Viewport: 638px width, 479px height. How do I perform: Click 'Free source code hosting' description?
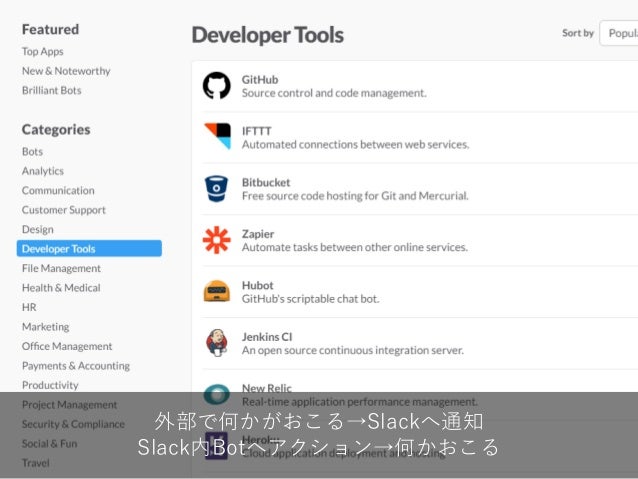pos(355,196)
